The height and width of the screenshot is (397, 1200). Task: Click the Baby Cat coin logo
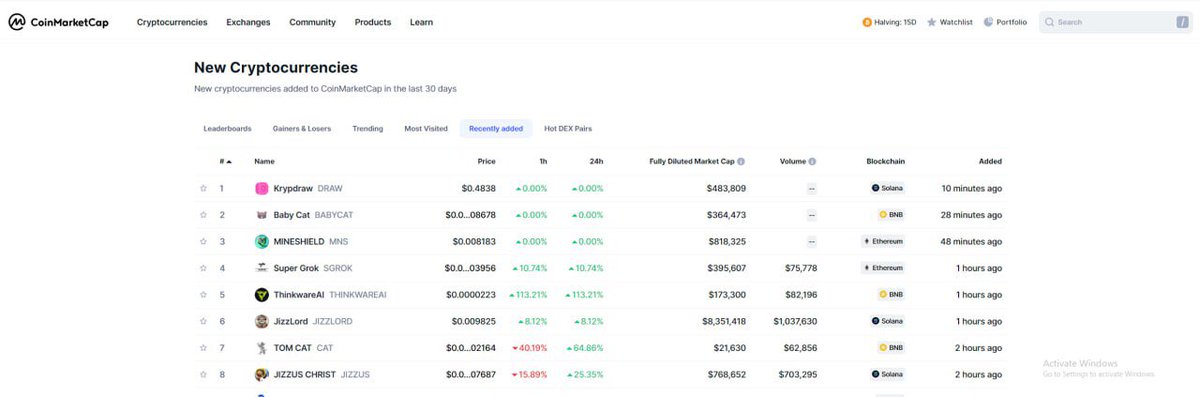262,215
